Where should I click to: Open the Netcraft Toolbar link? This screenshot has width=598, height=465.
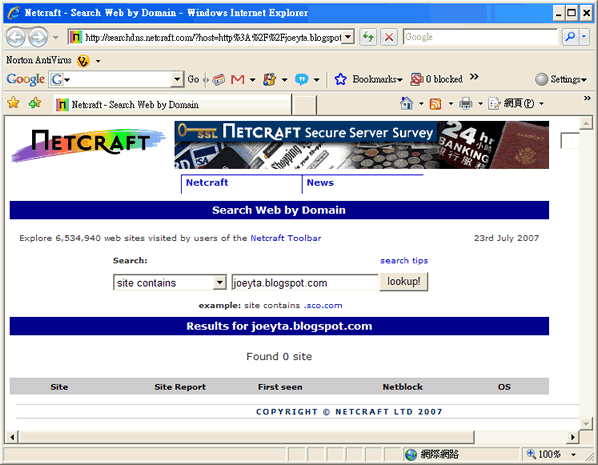286,238
